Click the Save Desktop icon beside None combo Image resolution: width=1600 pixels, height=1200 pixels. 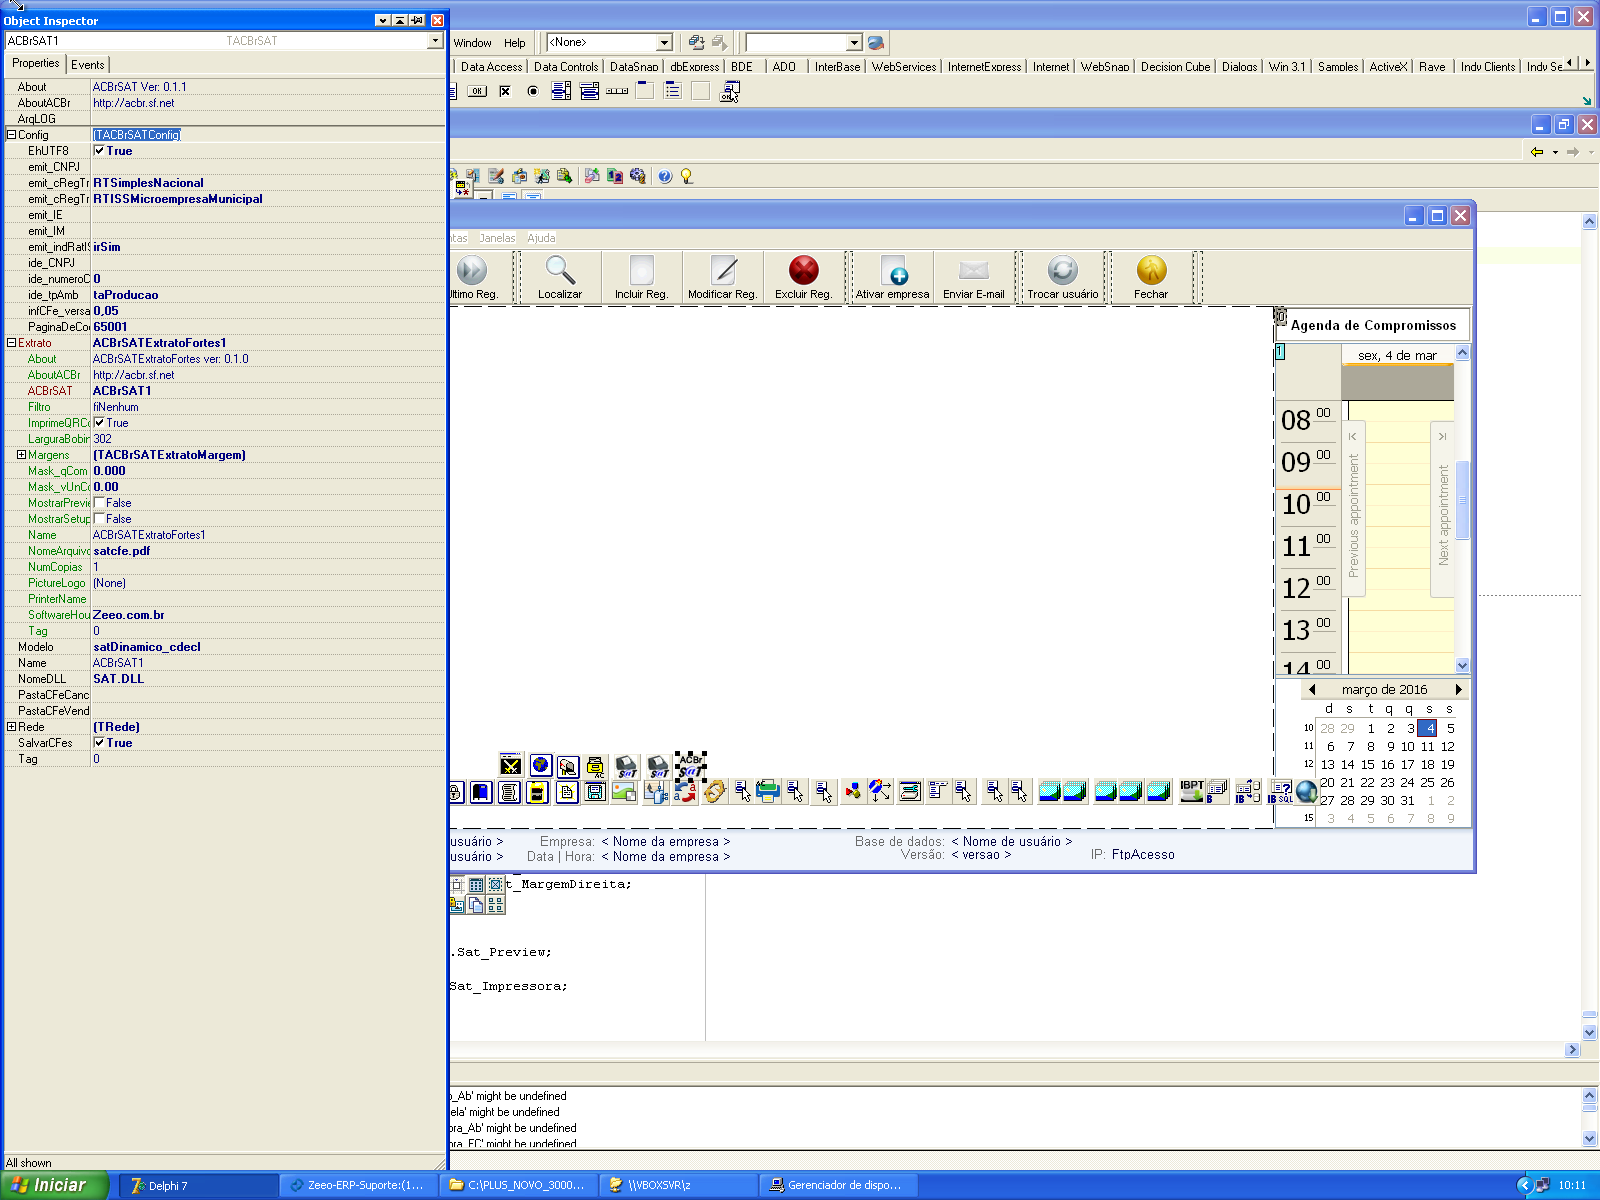pos(696,42)
